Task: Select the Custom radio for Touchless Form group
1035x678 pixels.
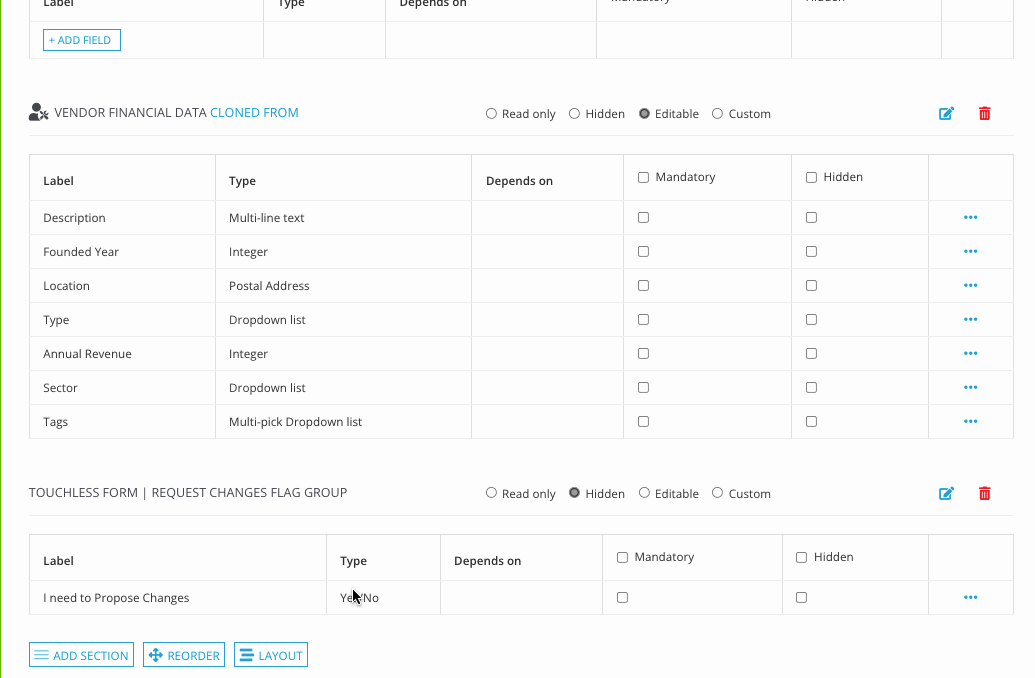Action: (717, 493)
